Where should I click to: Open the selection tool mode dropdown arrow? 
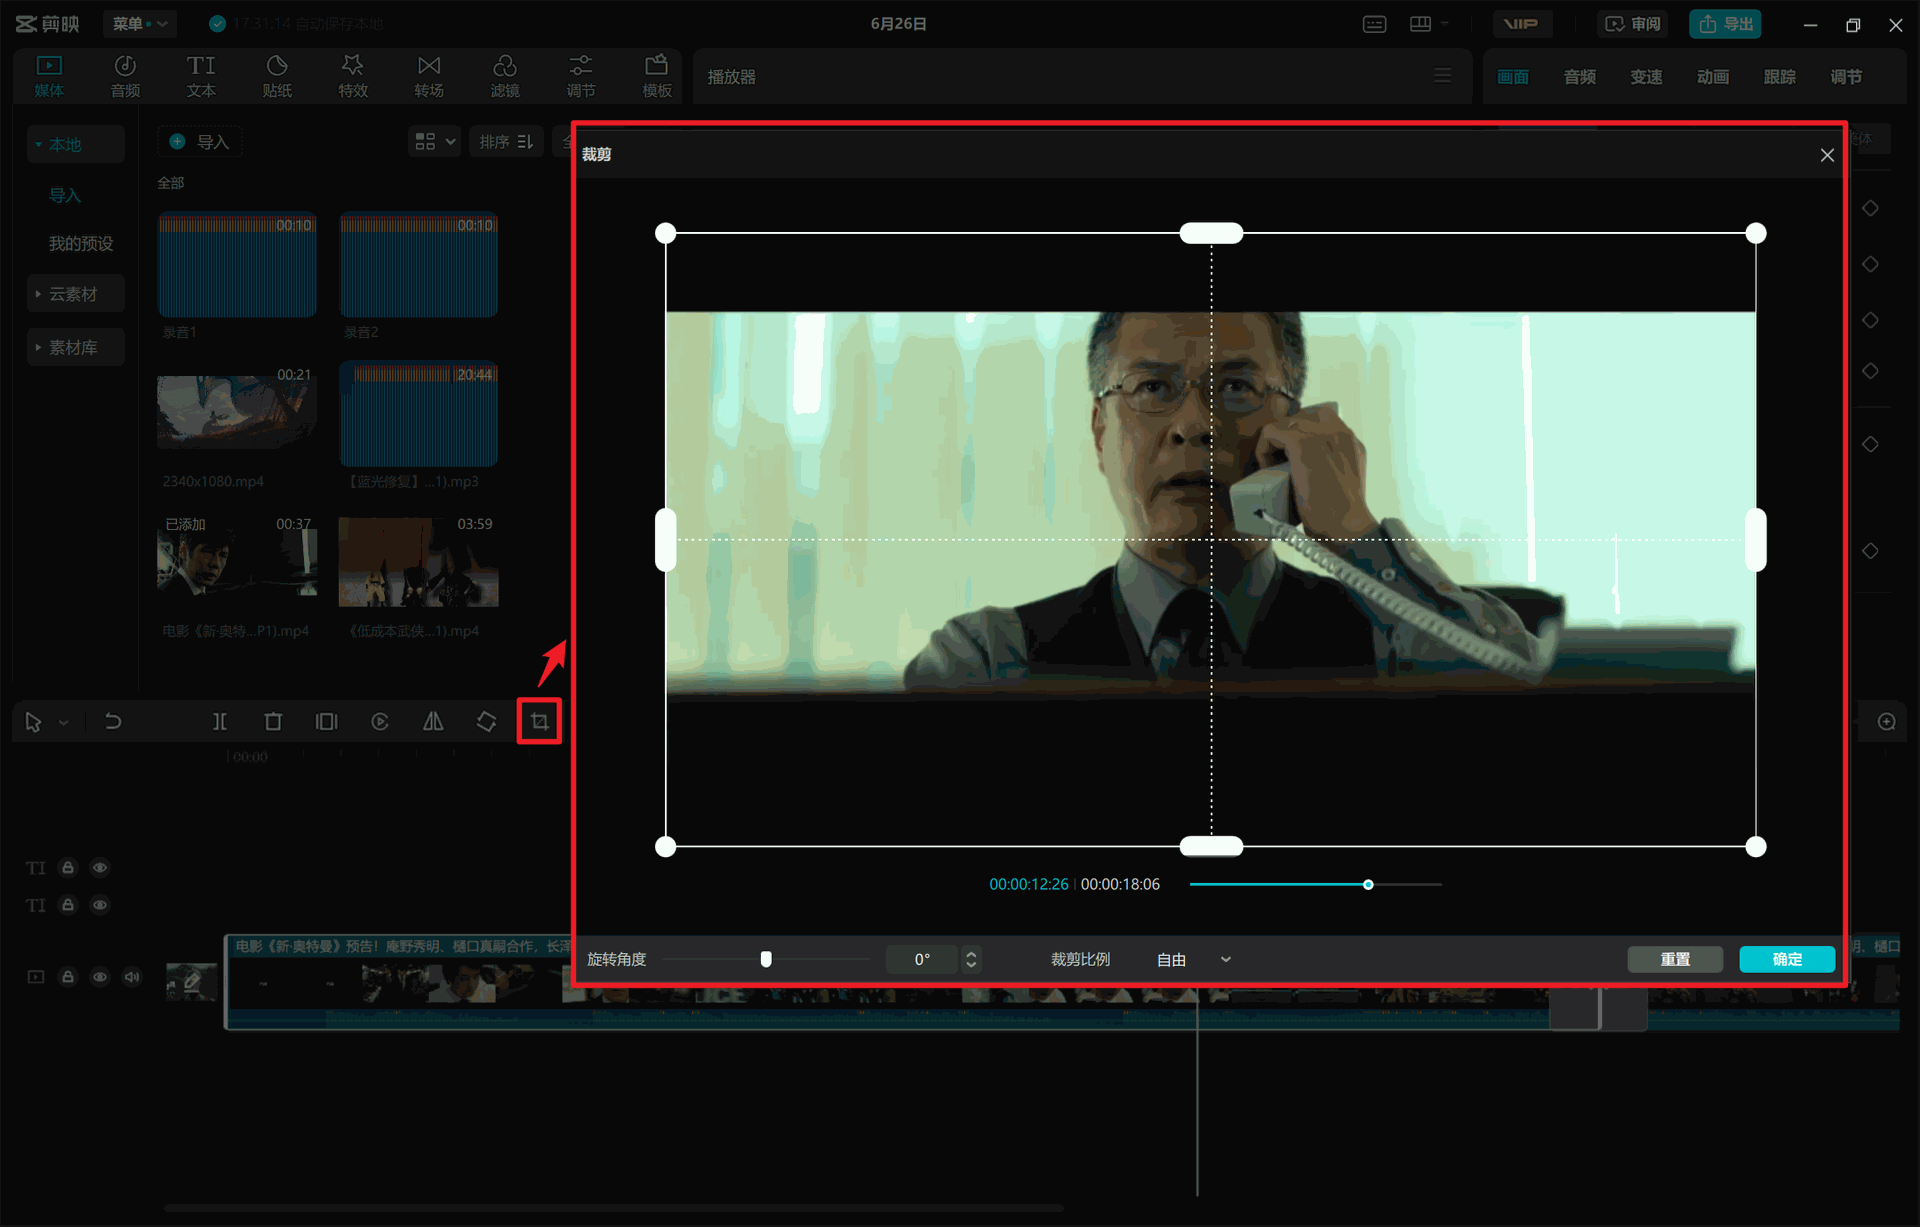[64, 723]
